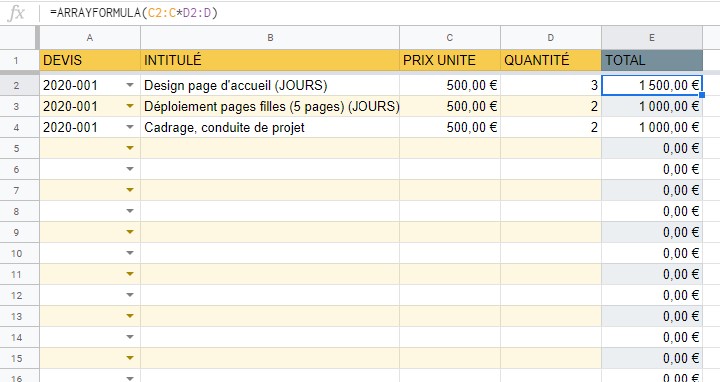Click the fx formula icon
This screenshot has height=382, width=720.
click(17, 13)
